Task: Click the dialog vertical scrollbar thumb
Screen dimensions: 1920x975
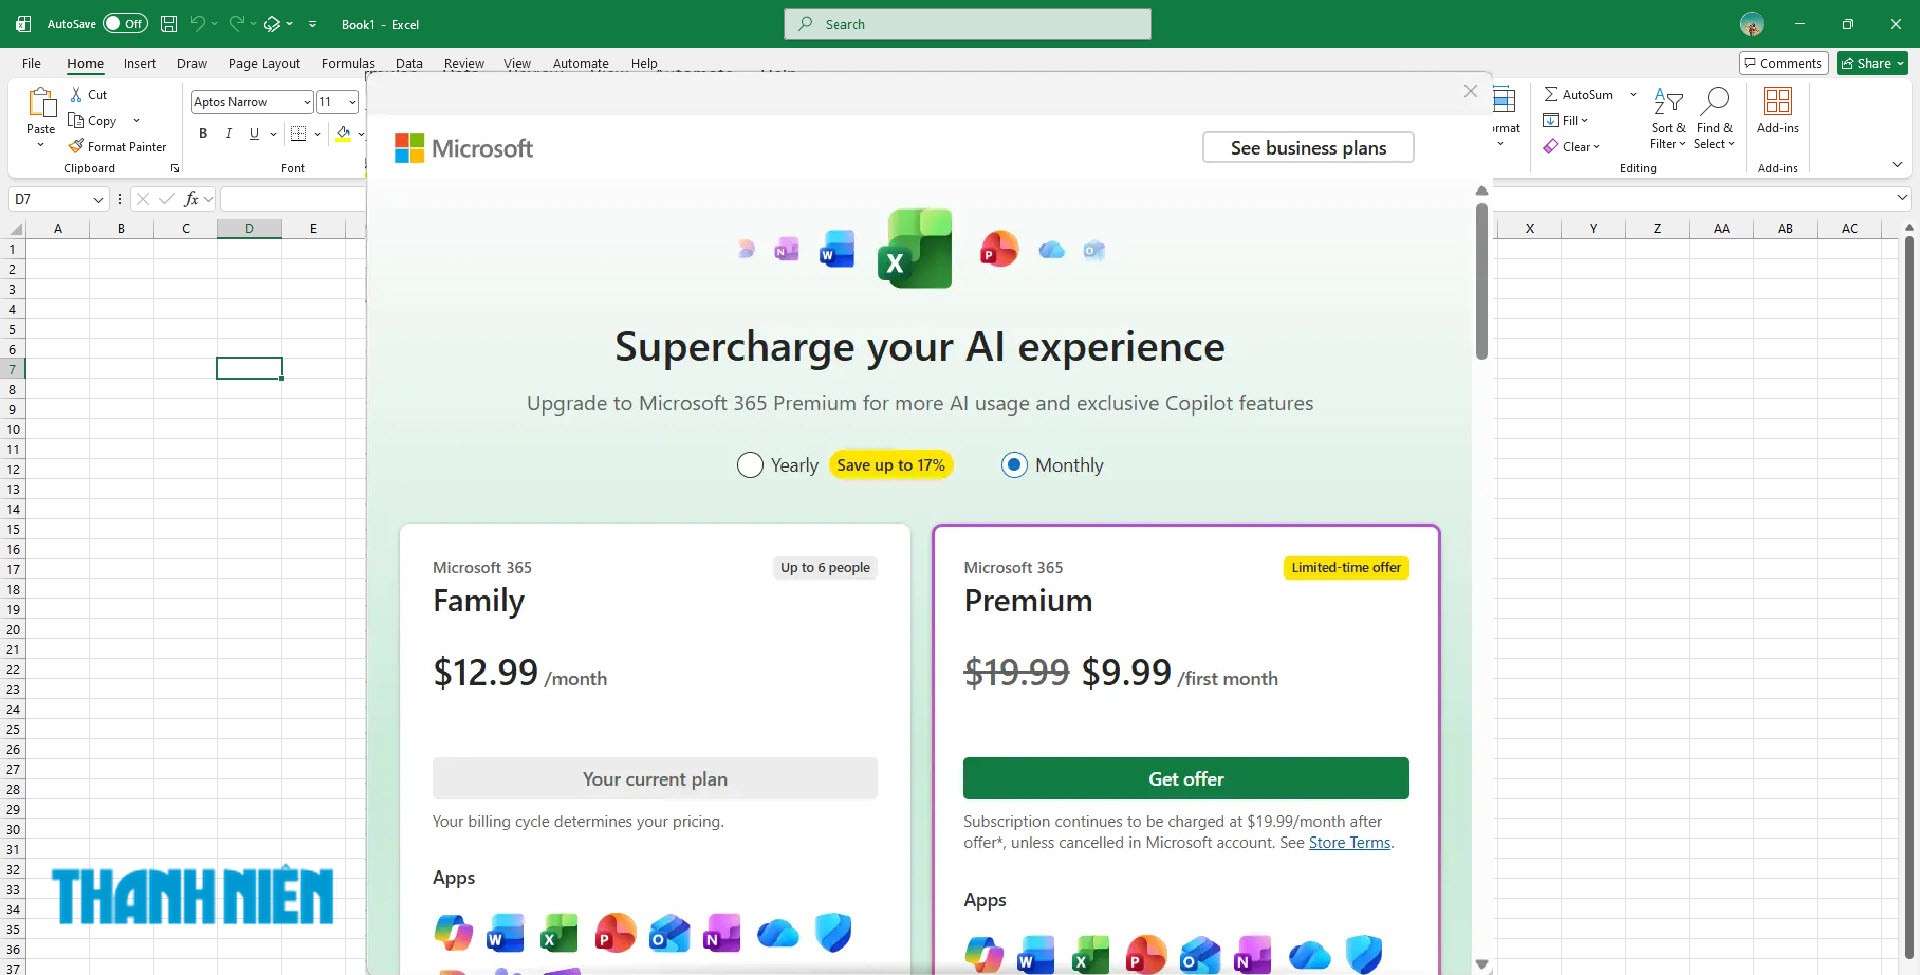Action: (1482, 281)
